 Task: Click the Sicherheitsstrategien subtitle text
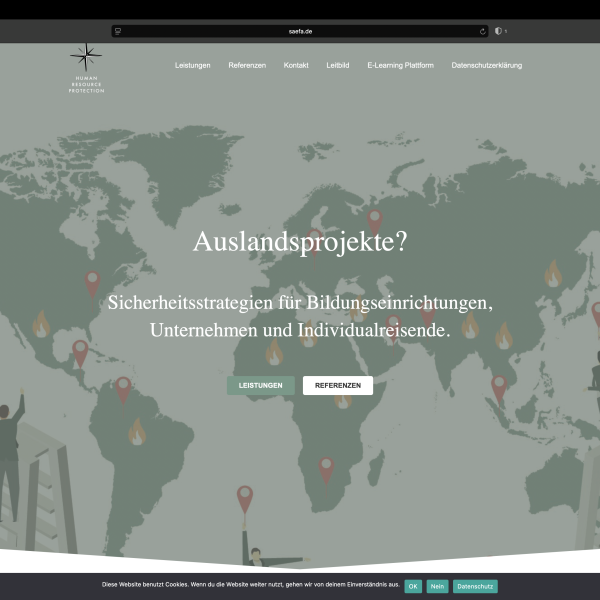coord(300,316)
